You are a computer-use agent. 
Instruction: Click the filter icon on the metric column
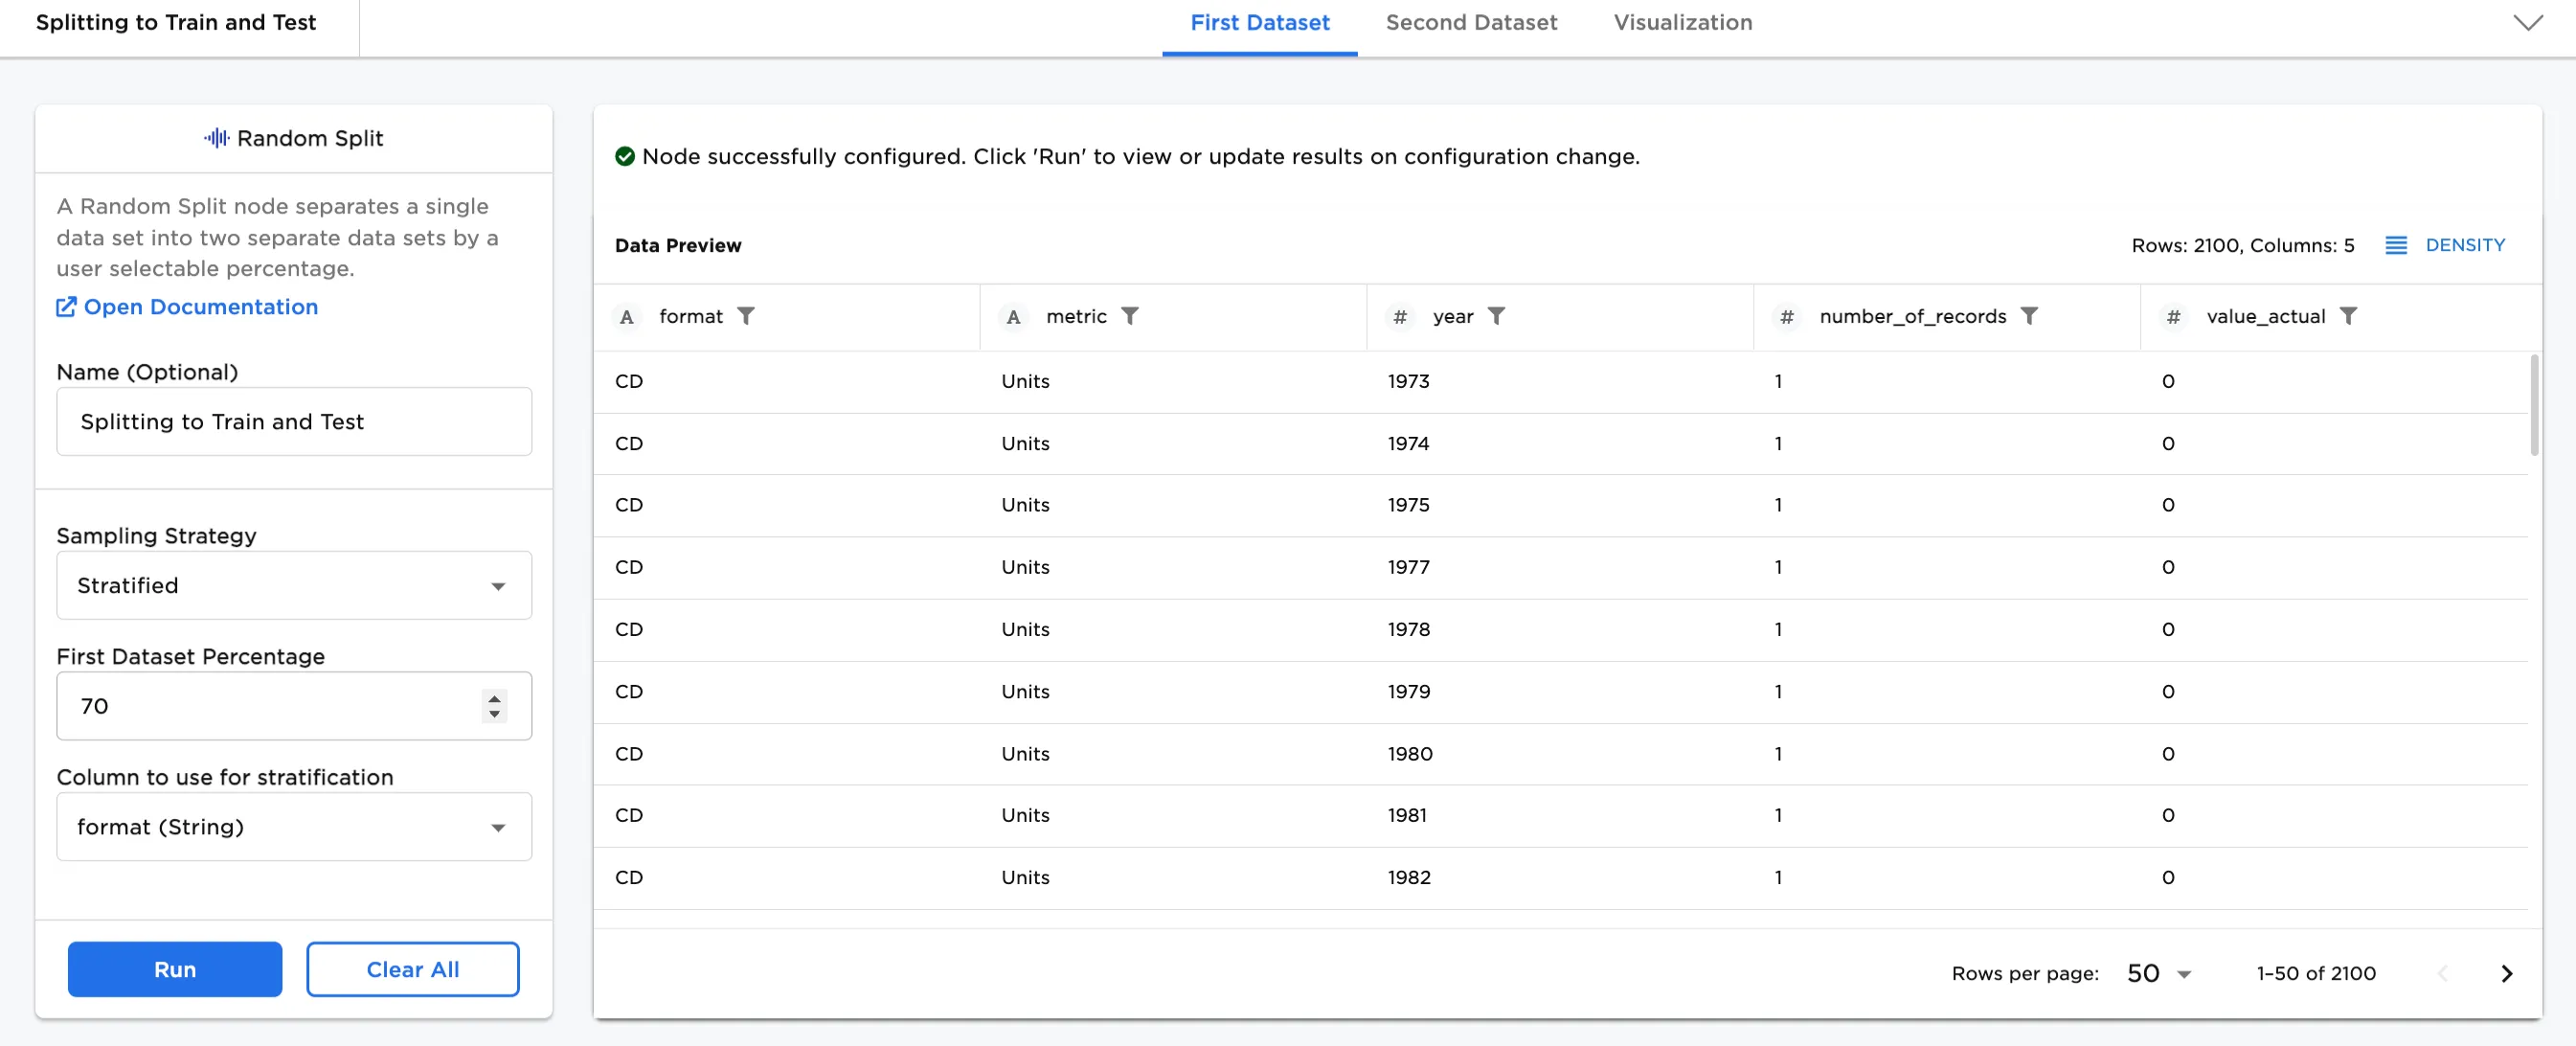(x=1131, y=316)
